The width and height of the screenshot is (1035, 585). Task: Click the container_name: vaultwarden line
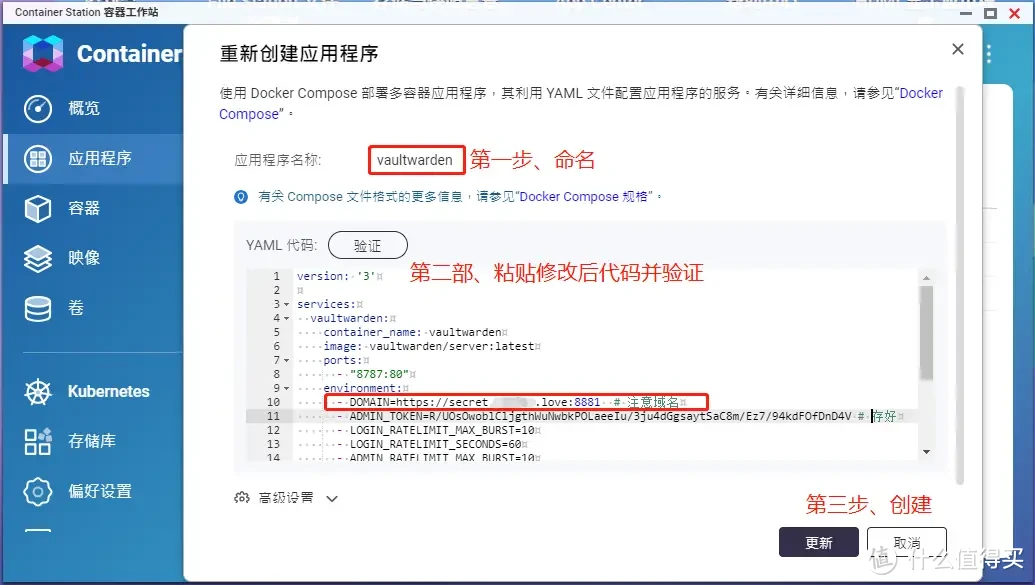[415, 332]
